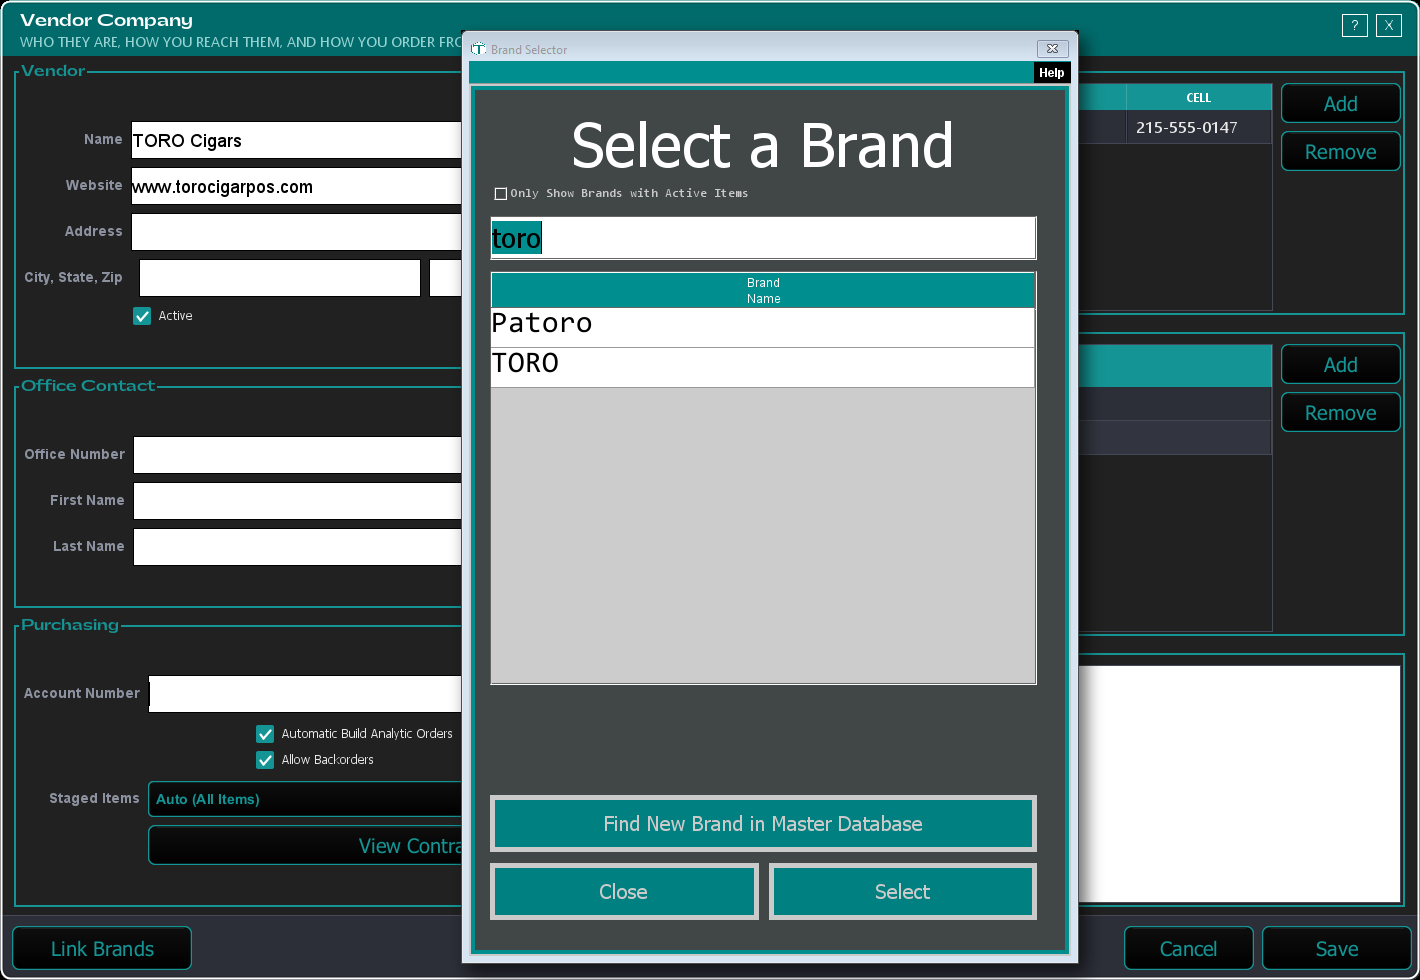The height and width of the screenshot is (980, 1420).
Task: Toggle the Active vendor checkbox
Action: tap(142, 316)
